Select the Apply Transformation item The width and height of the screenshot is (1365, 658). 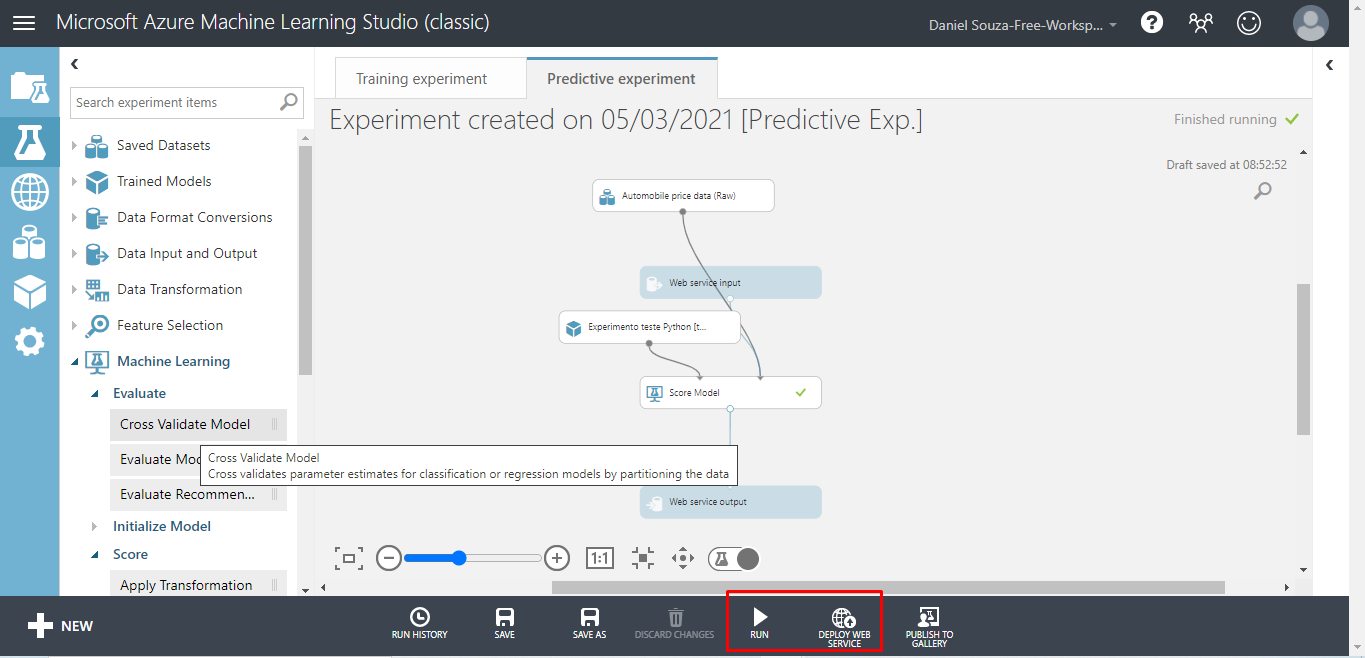point(198,585)
